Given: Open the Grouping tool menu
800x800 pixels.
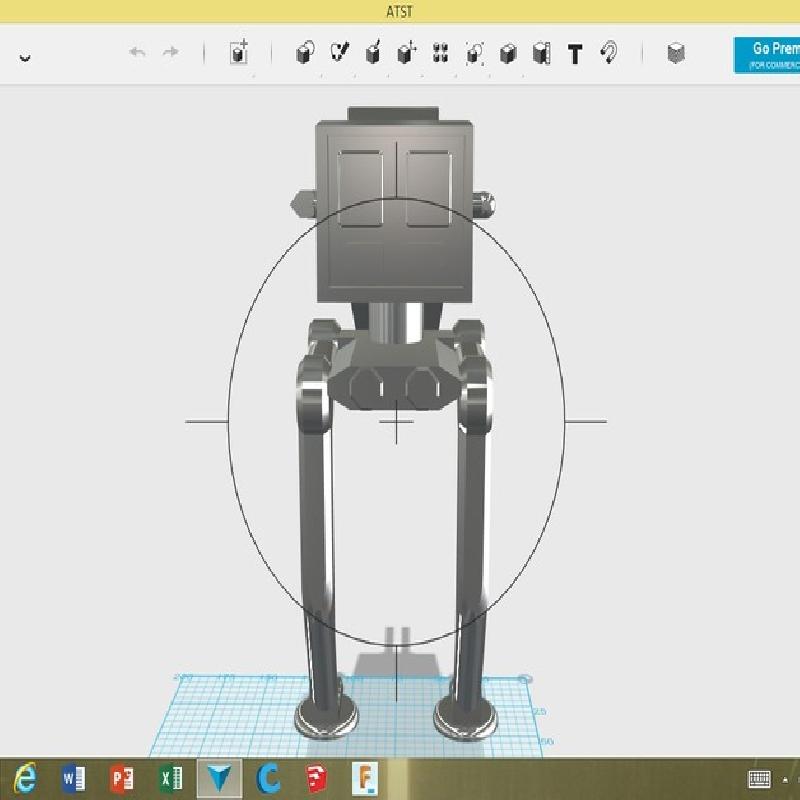Looking at the screenshot, I should 474,53.
